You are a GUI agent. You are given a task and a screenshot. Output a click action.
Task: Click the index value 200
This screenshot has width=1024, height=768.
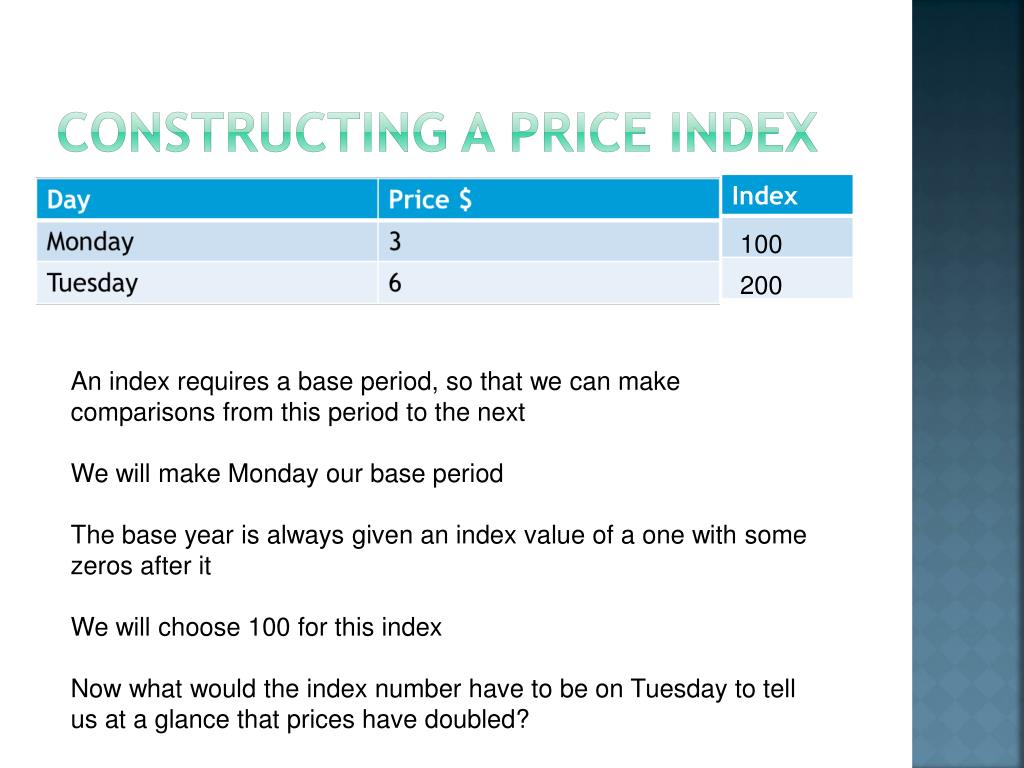pyautogui.click(x=761, y=285)
